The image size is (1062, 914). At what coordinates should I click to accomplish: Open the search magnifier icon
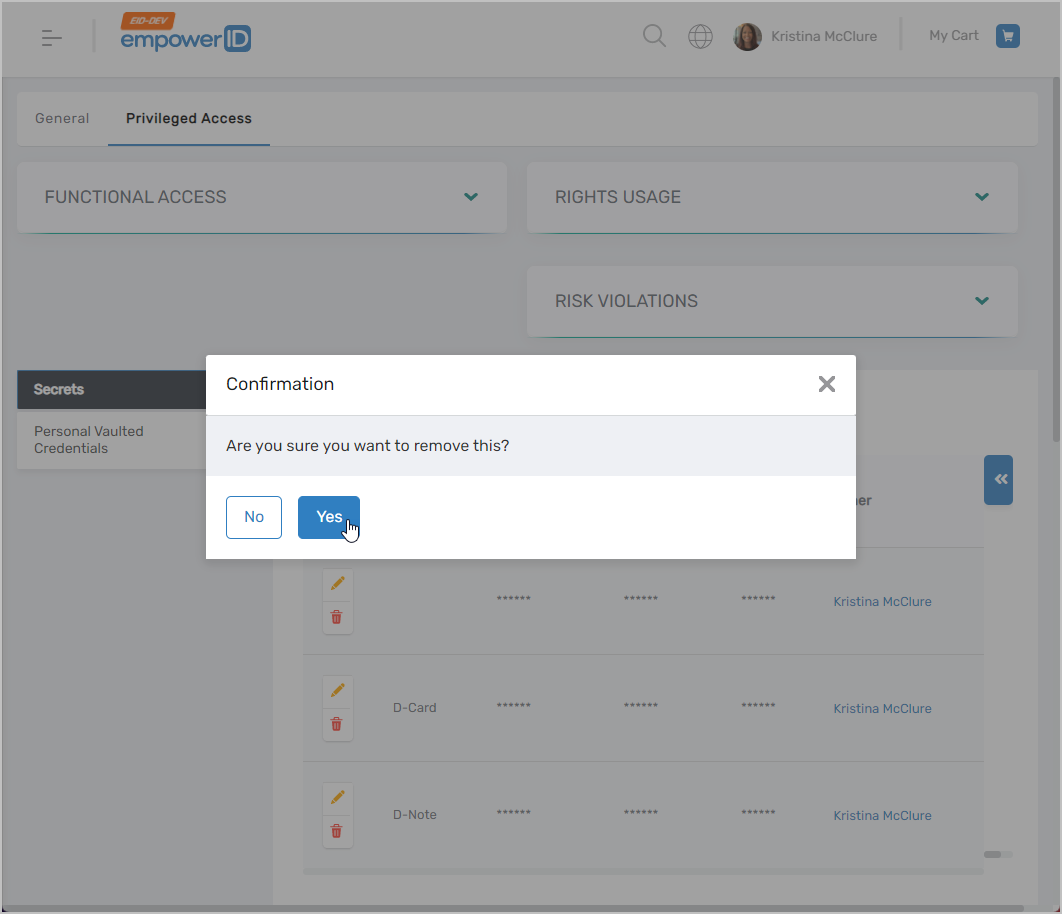654,37
